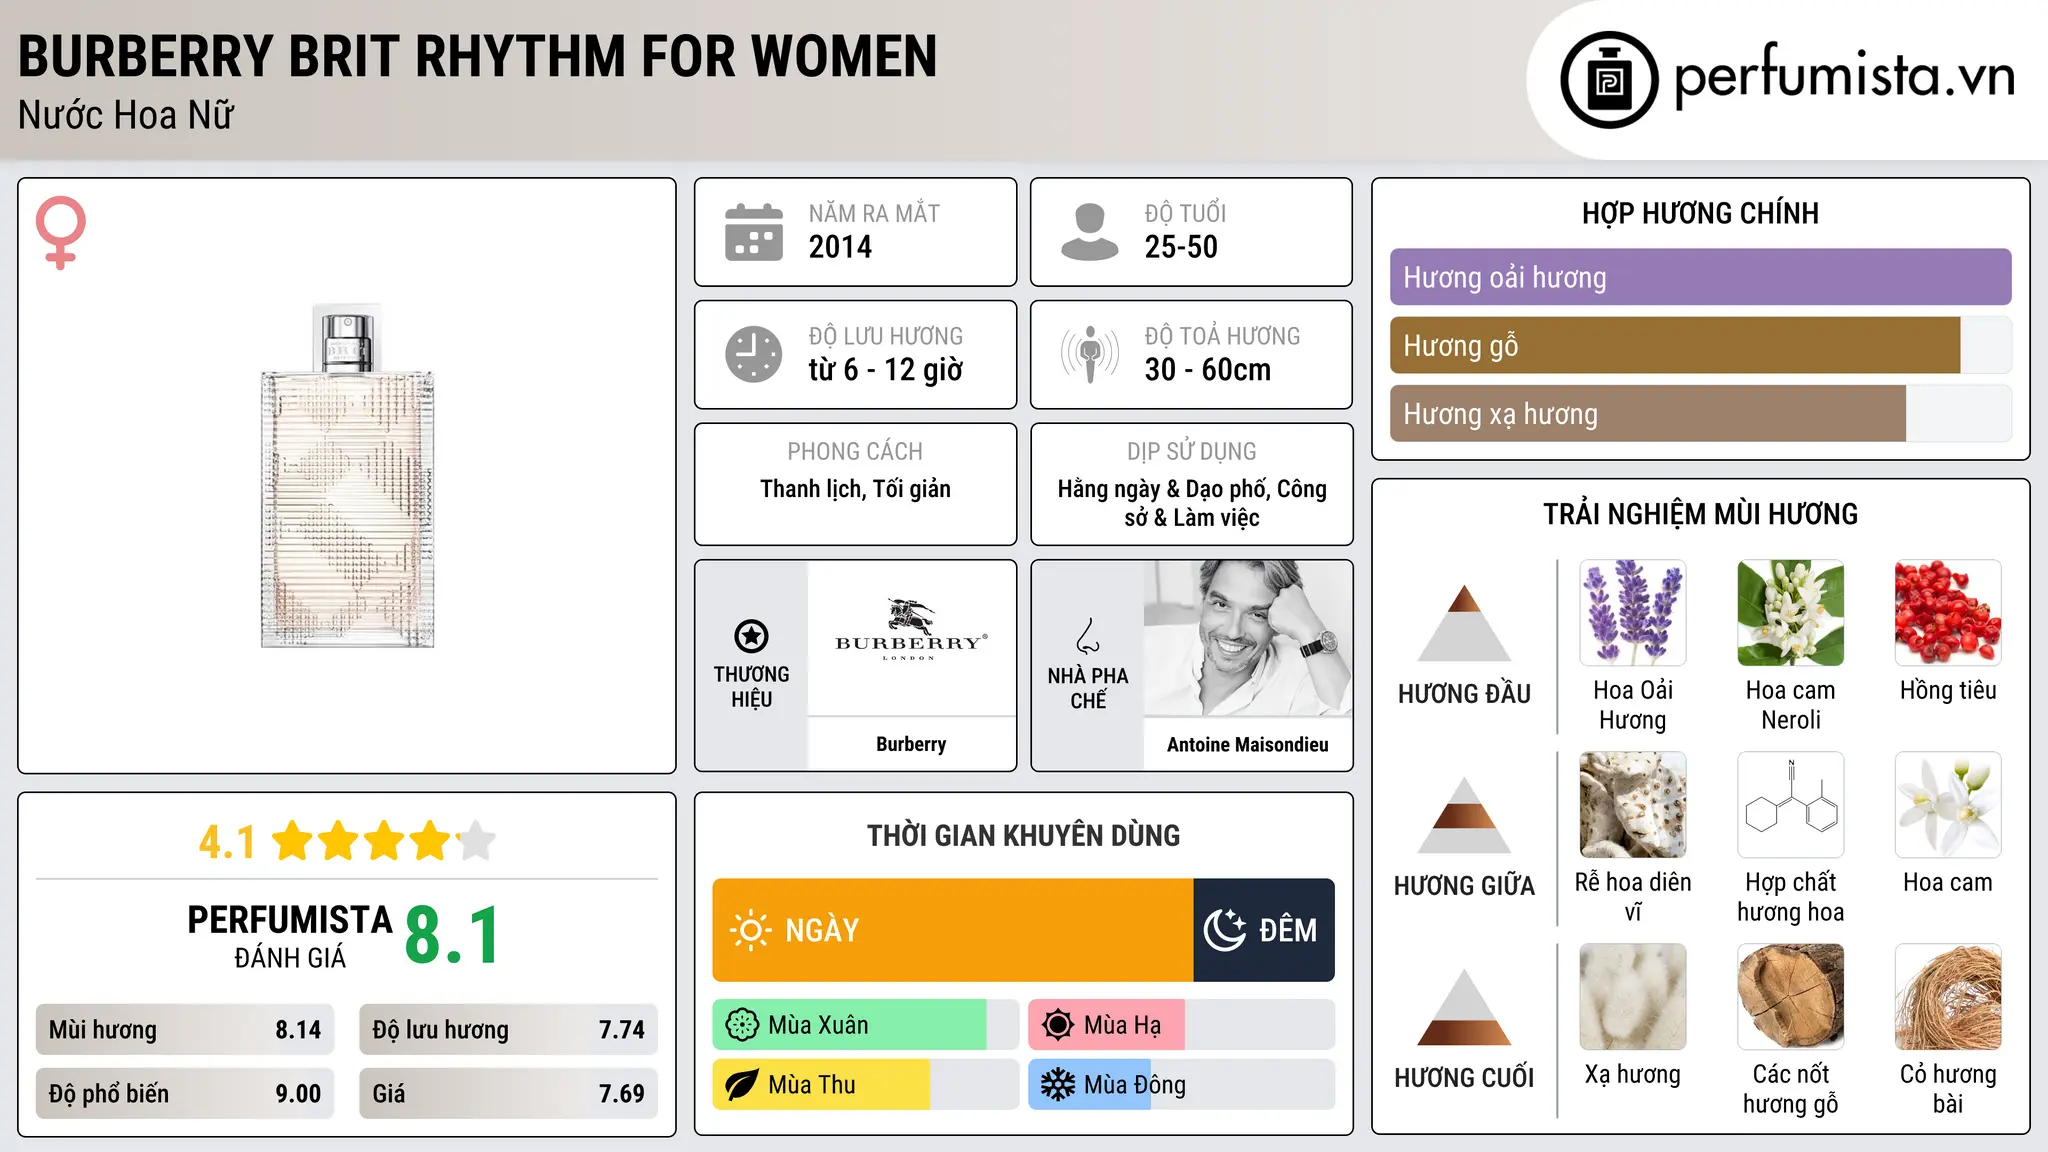Viewport: 2048px width, 1152px height.
Task: Click the Độ phổ biến 9.00 score row
Action: coord(185,1094)
